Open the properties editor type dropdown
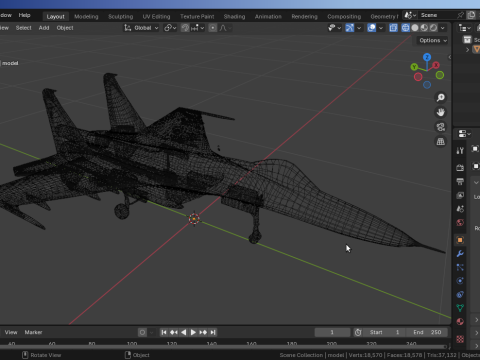 (464, 134)
